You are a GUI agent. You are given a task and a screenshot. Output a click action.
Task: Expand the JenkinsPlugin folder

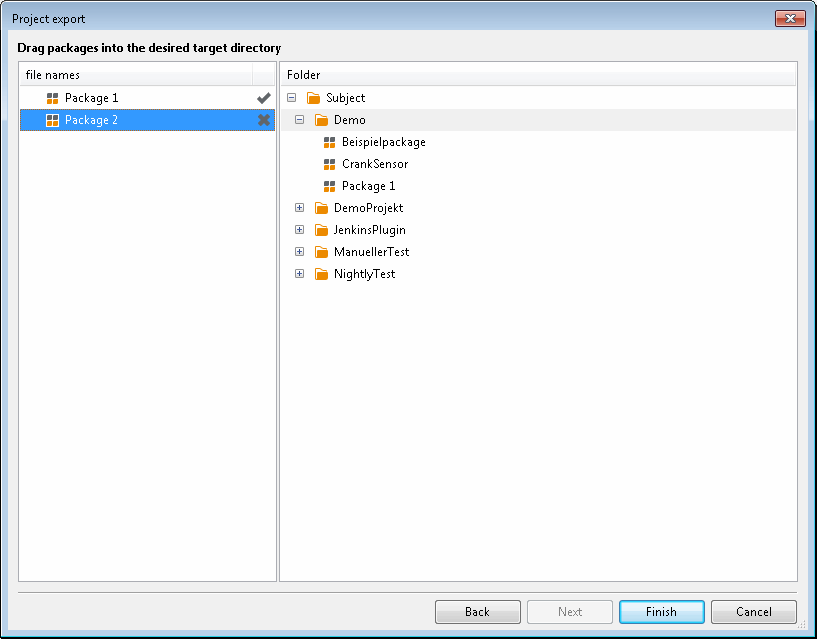click(300, 229)
